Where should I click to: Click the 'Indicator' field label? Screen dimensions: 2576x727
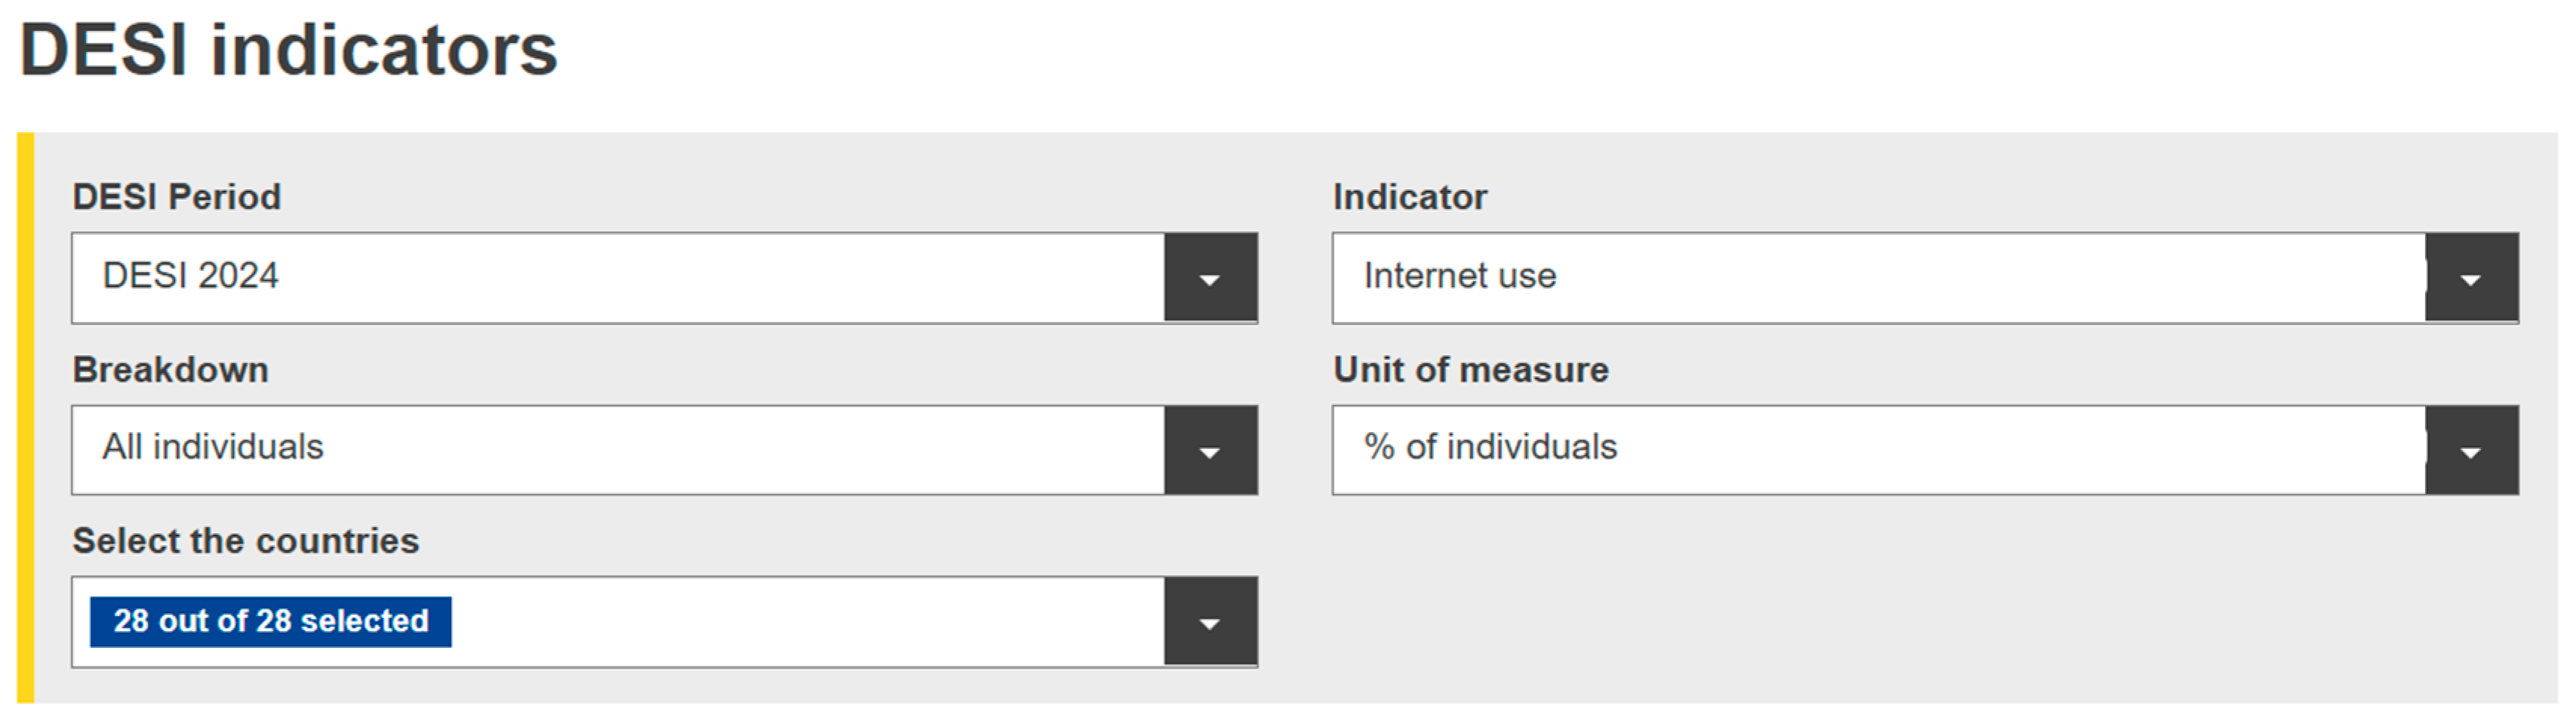pos(1410,197)
